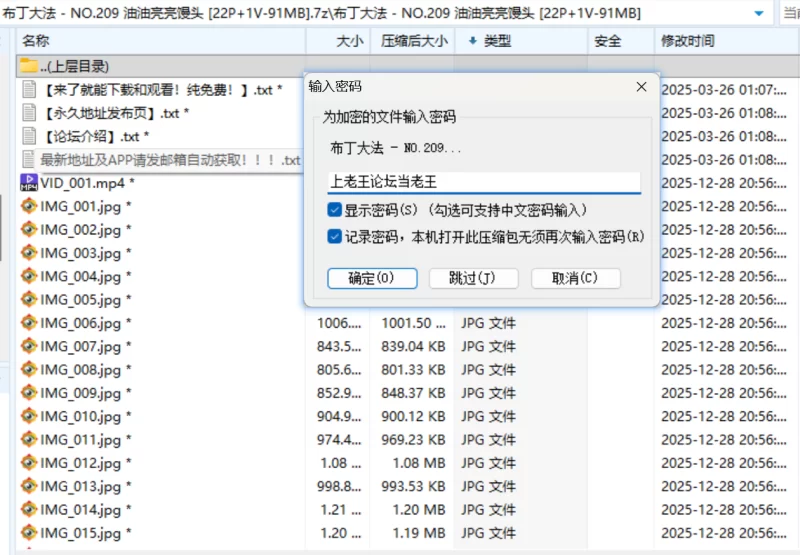The width and height of the screenshot is (800, 555).
Task: Sort files by the 名称 column header
Action: point(36,41)
